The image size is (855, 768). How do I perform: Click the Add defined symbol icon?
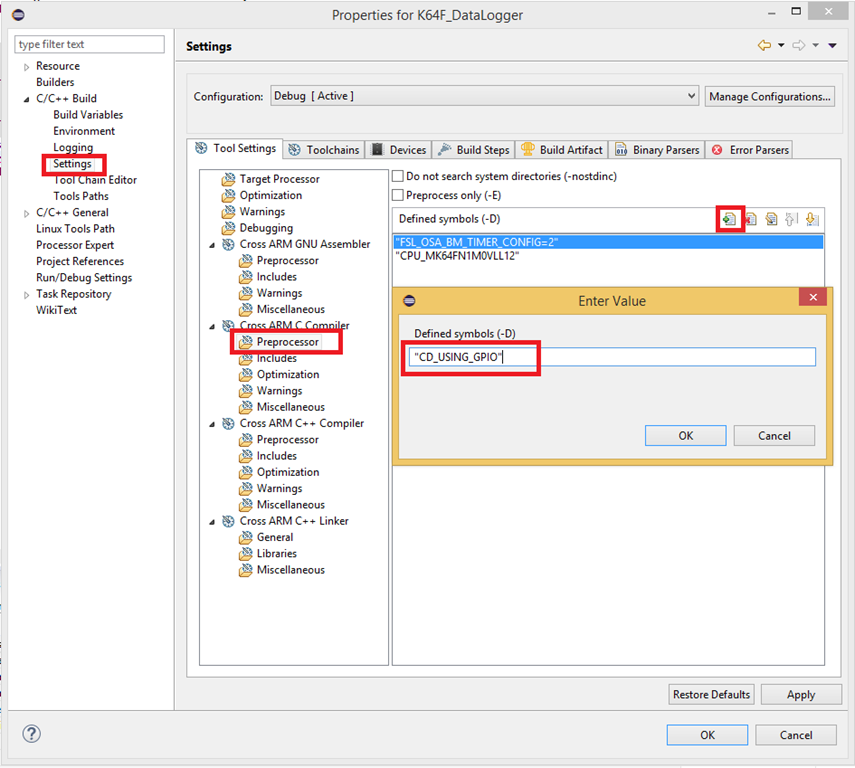click(x=729, y=219)
